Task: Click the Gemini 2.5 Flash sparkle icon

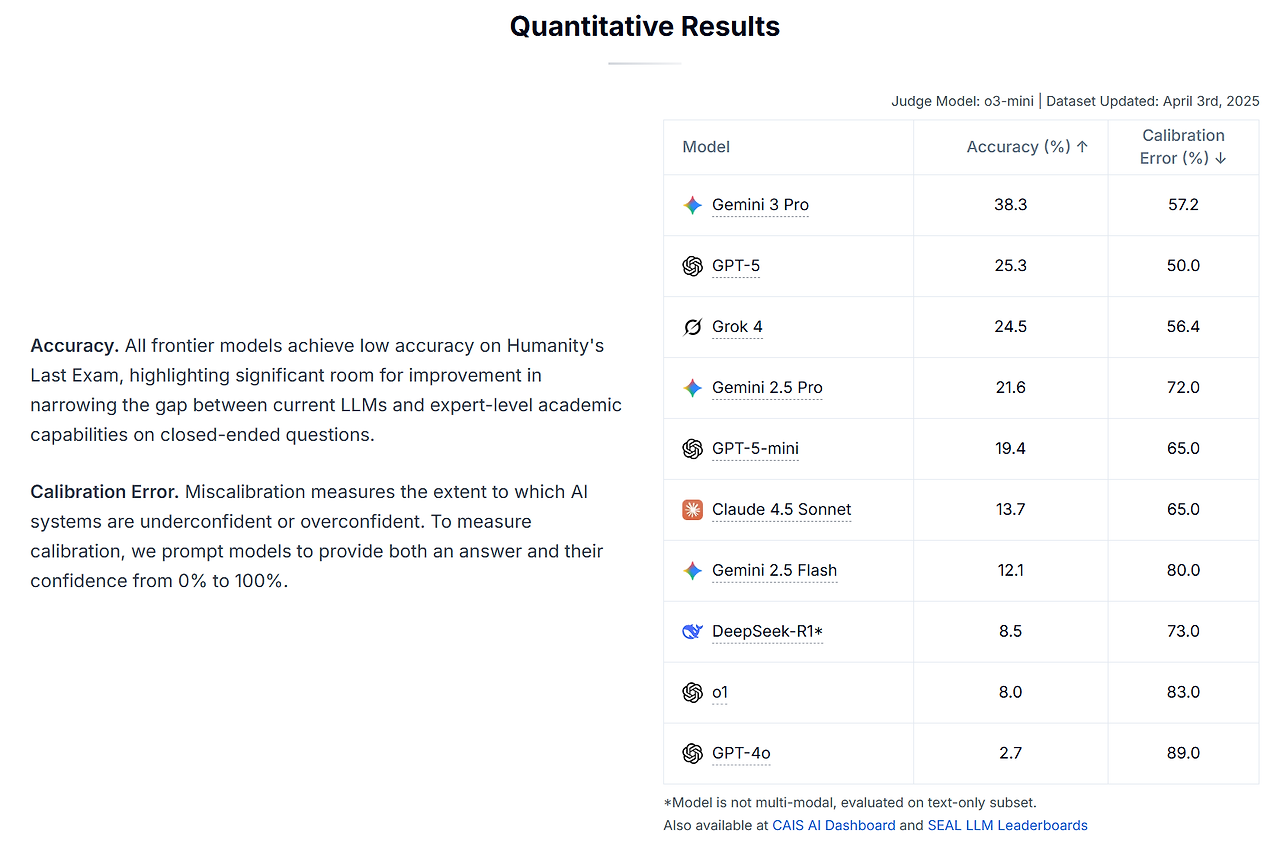Action: [x=692, y=571]
